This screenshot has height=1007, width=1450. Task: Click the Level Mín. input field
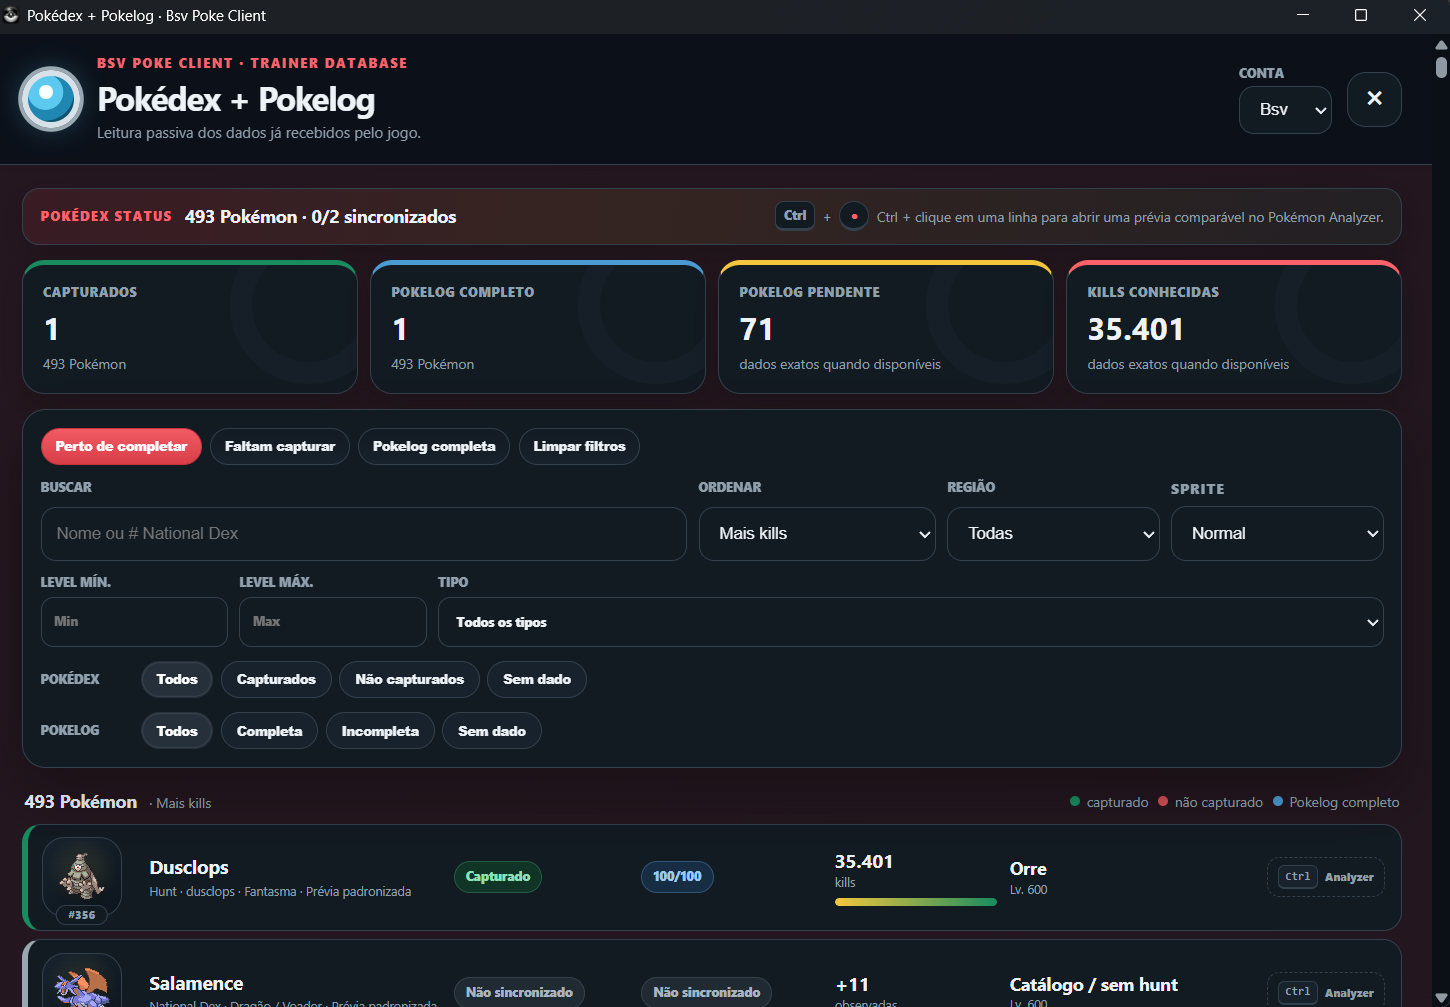coord(134,622)
